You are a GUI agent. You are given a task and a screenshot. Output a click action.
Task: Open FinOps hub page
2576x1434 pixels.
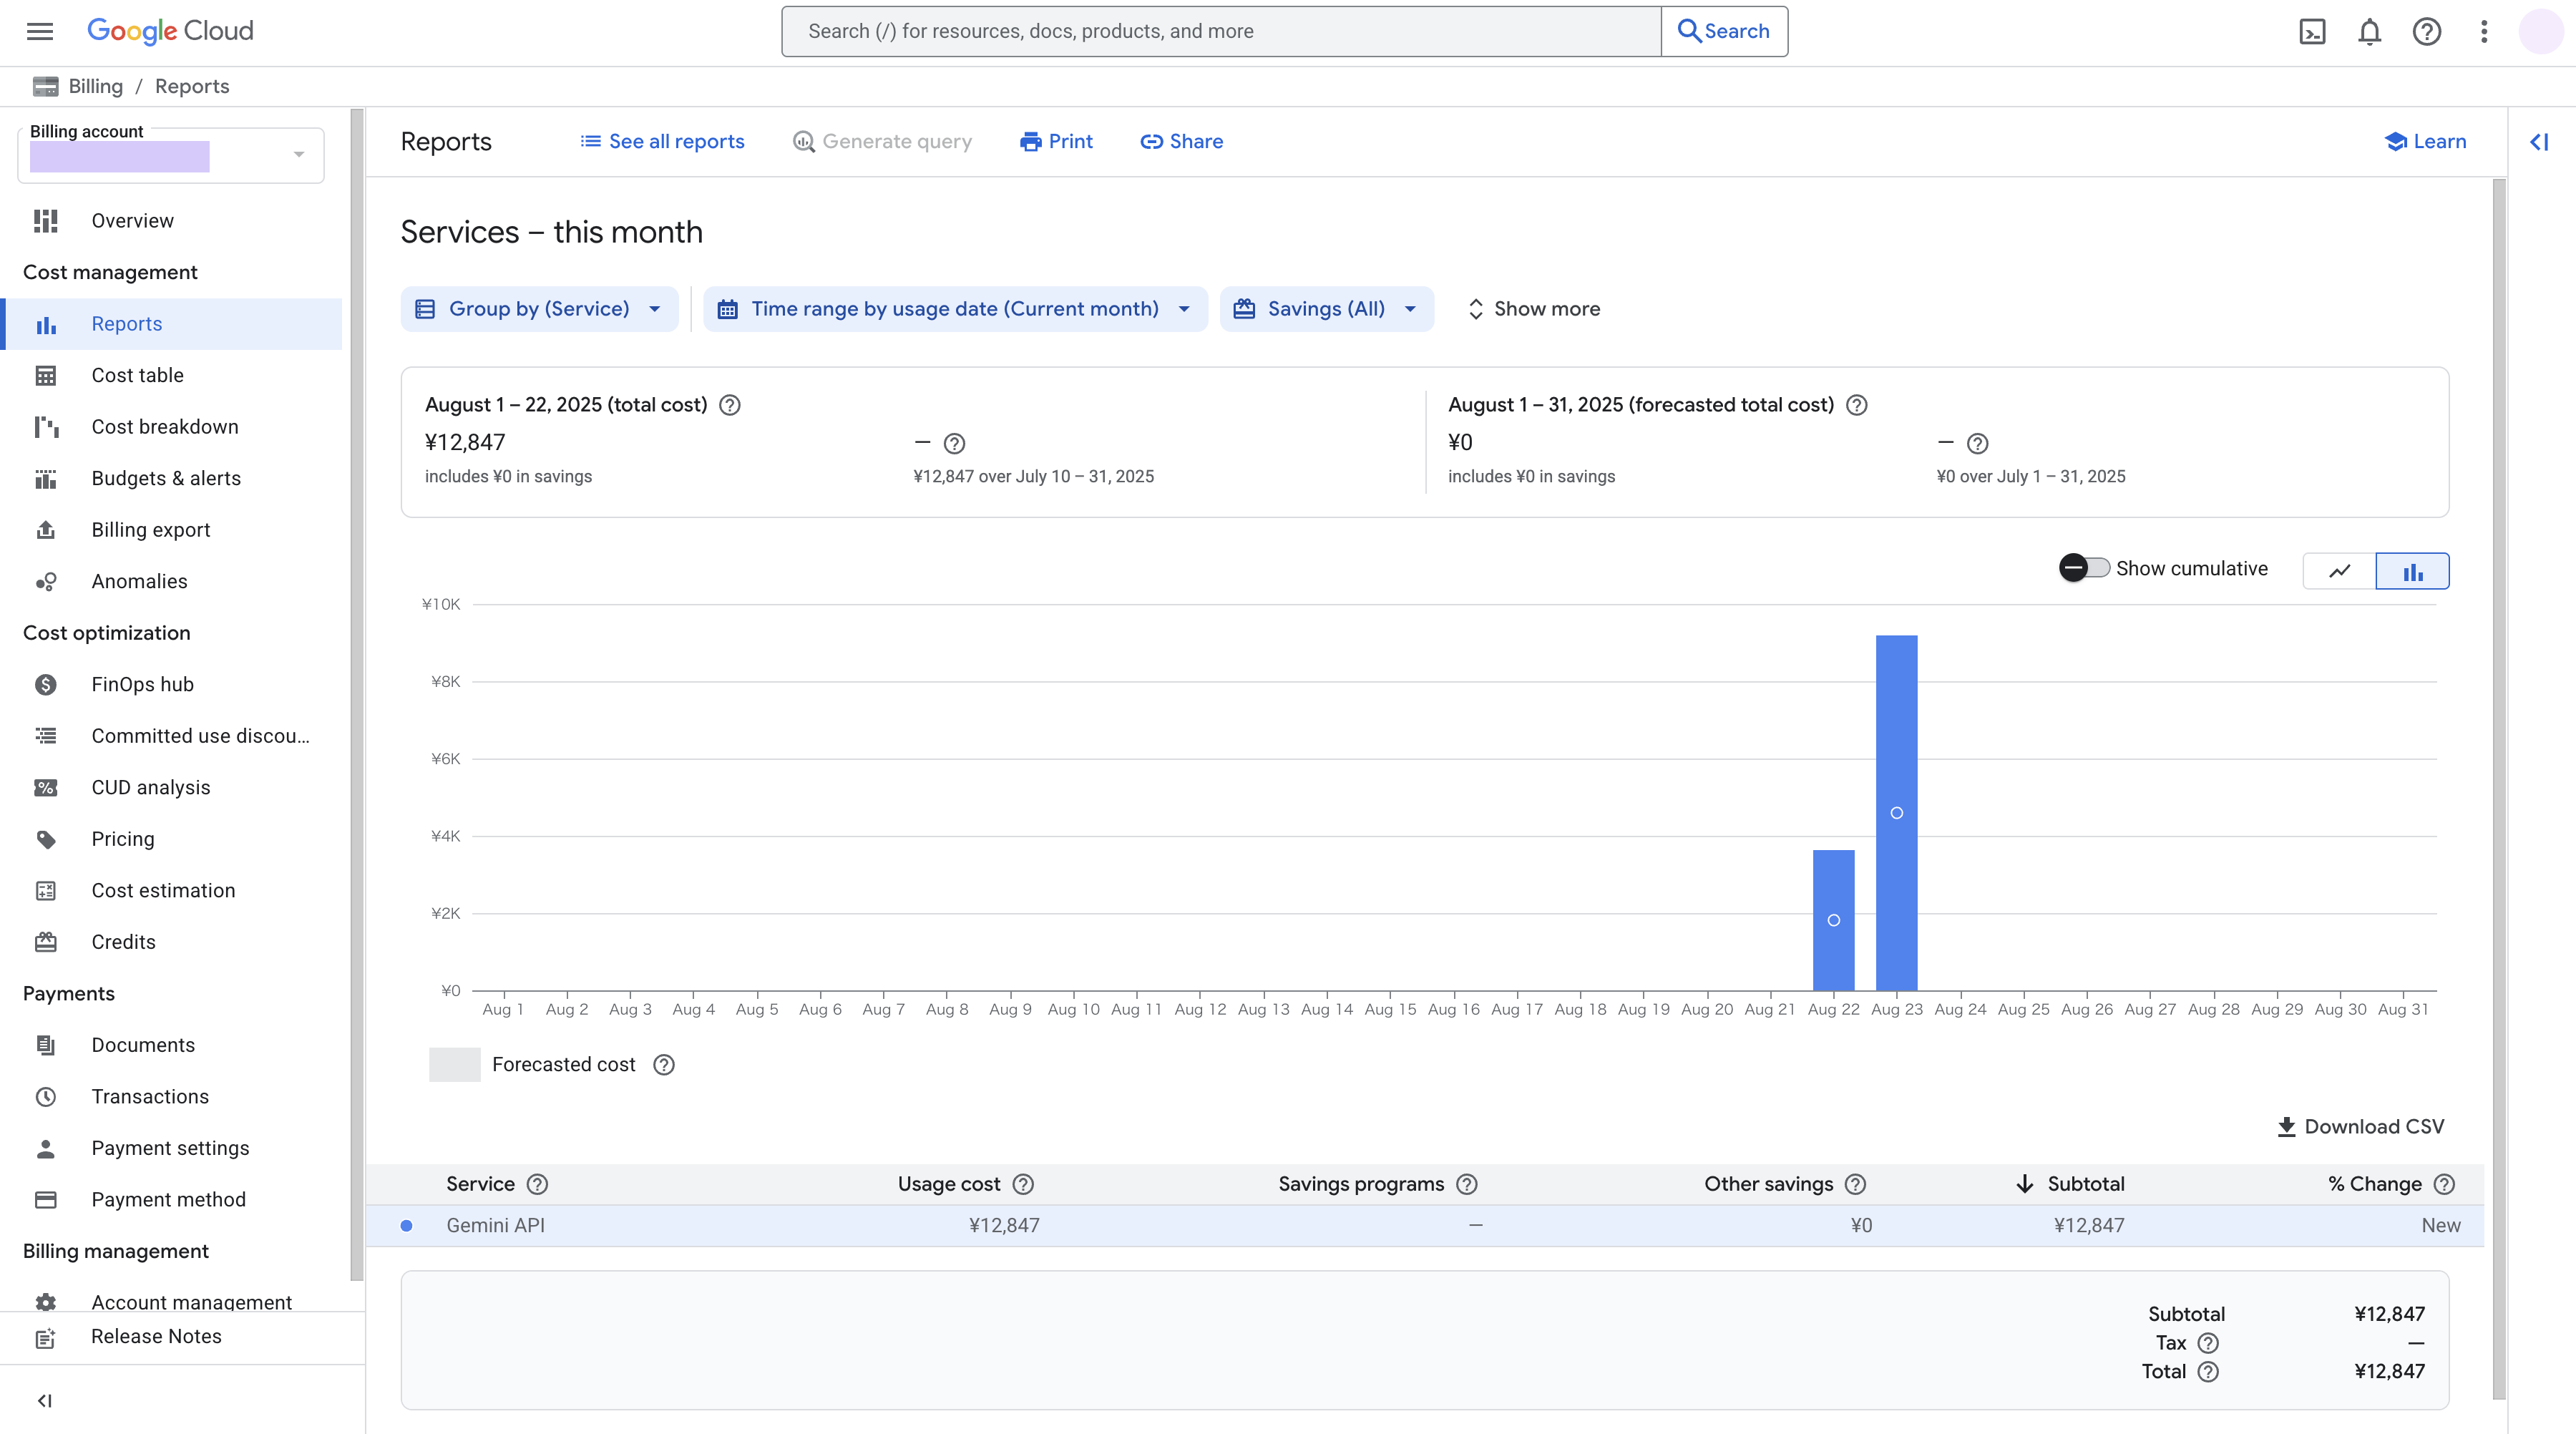(x=171, y=684)
